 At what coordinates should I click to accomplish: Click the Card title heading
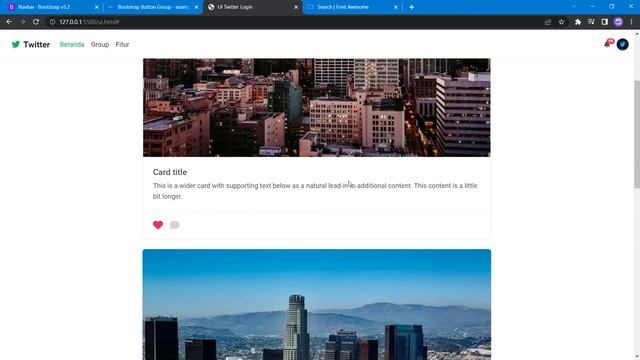pyautogui.click(x=170, y=172)
